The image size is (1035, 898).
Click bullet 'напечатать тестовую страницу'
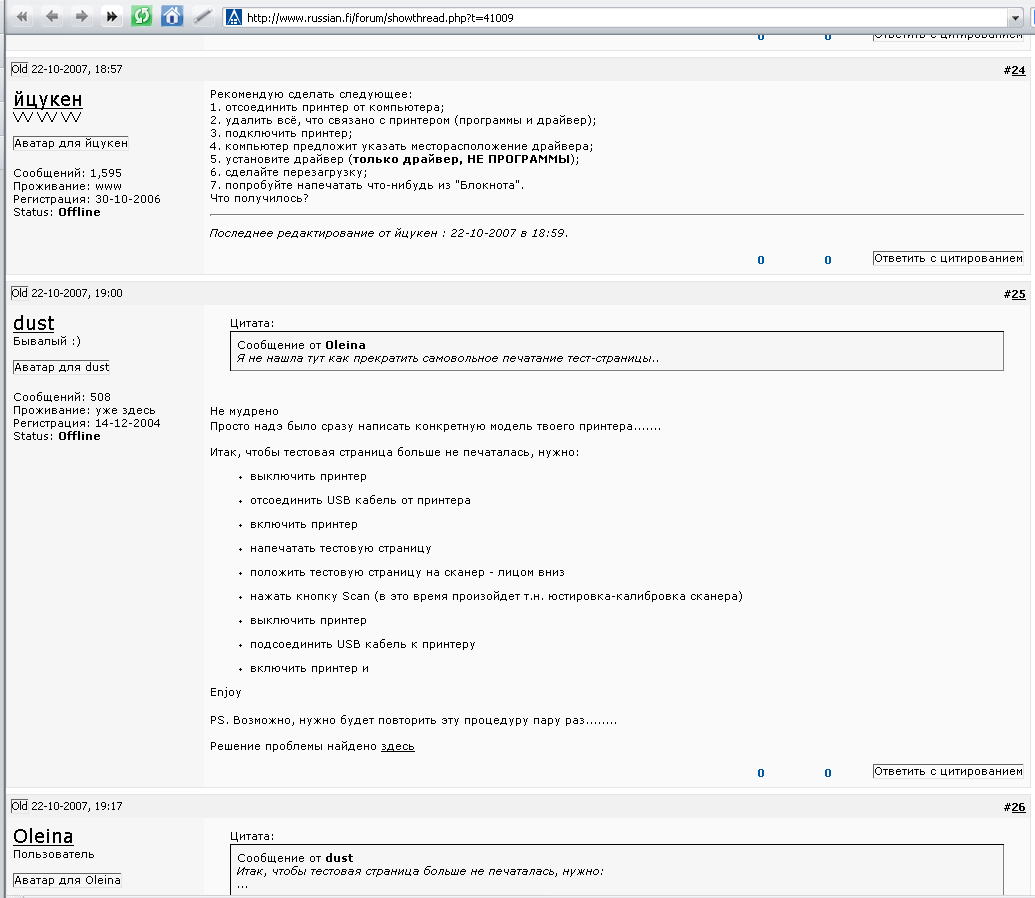pyautogui.click(x=341, y=548)
